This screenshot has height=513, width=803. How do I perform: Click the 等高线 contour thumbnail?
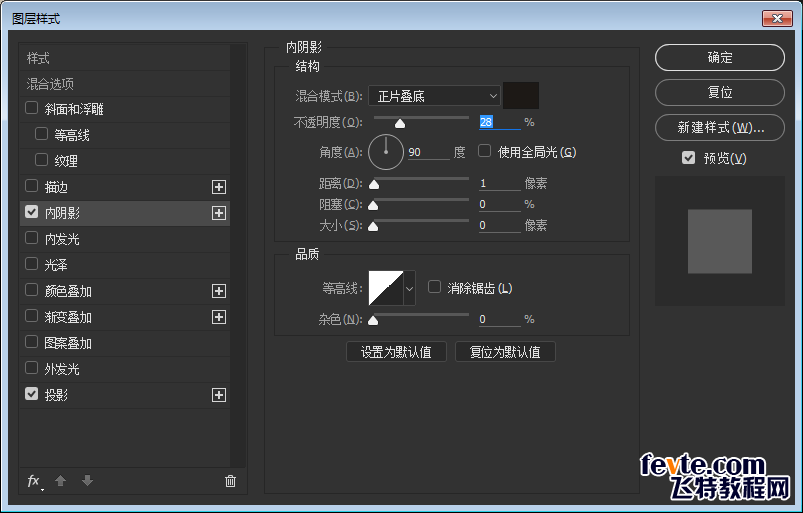[386, 288]
